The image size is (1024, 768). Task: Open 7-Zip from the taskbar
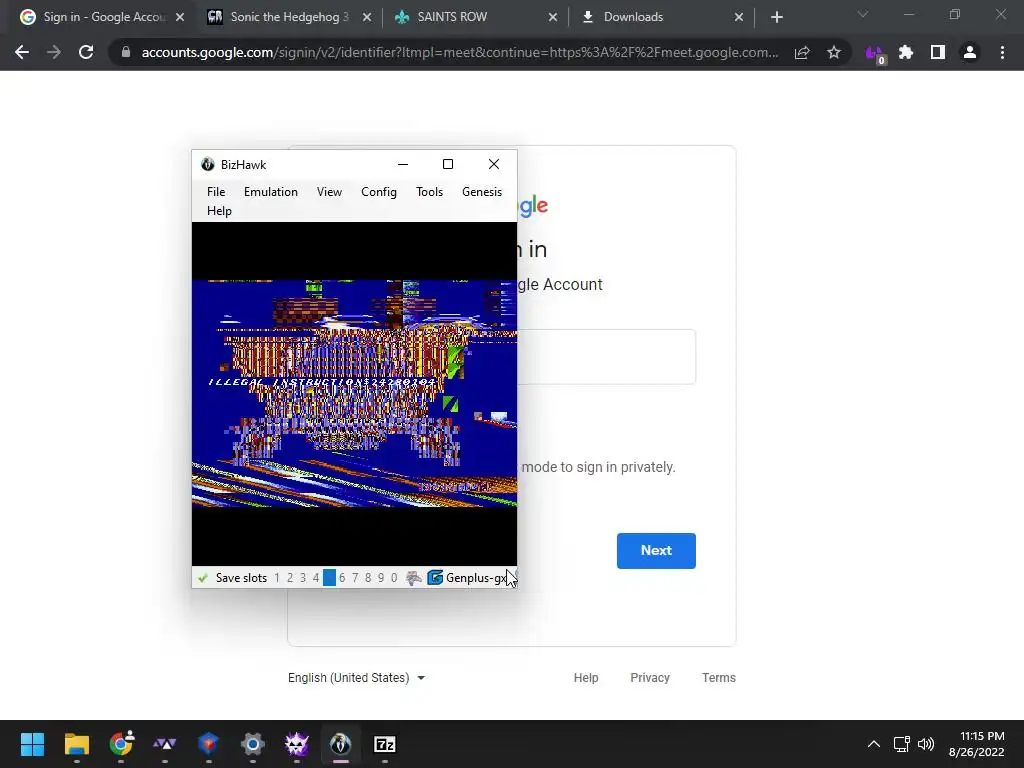coord(385,744)
